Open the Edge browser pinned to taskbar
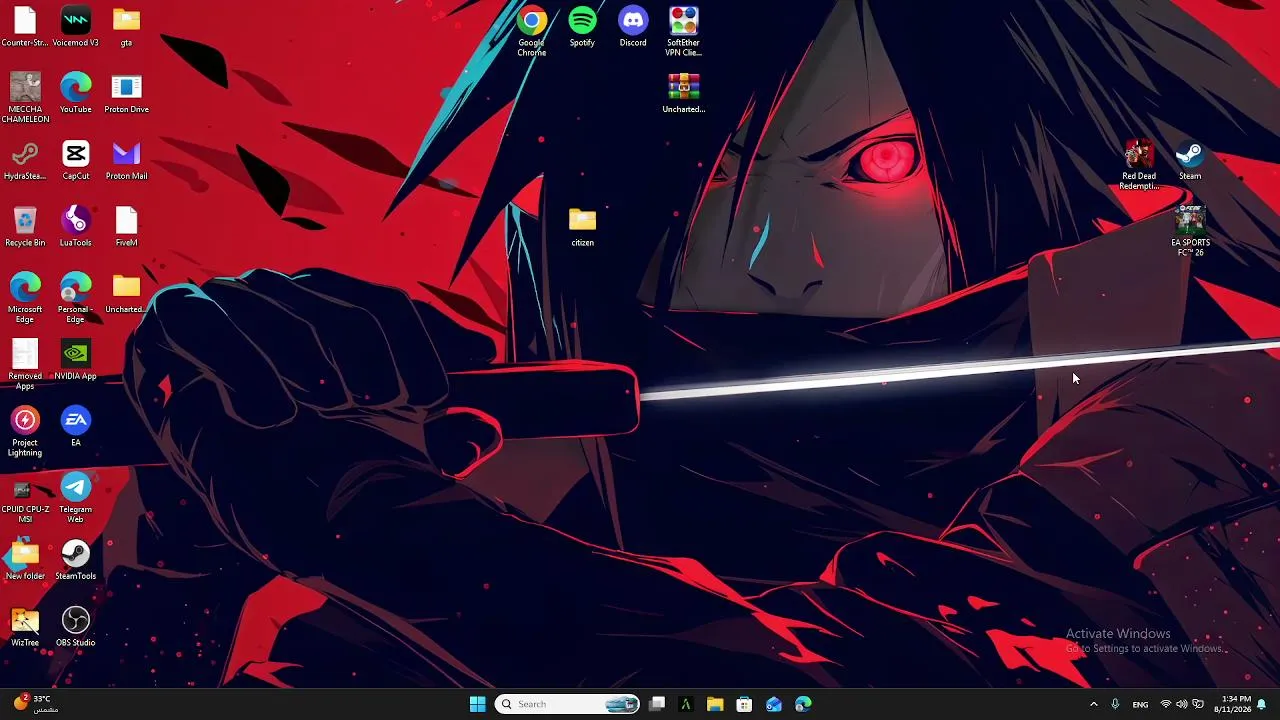Viewport: 1280px width, 720px height. 803,704
